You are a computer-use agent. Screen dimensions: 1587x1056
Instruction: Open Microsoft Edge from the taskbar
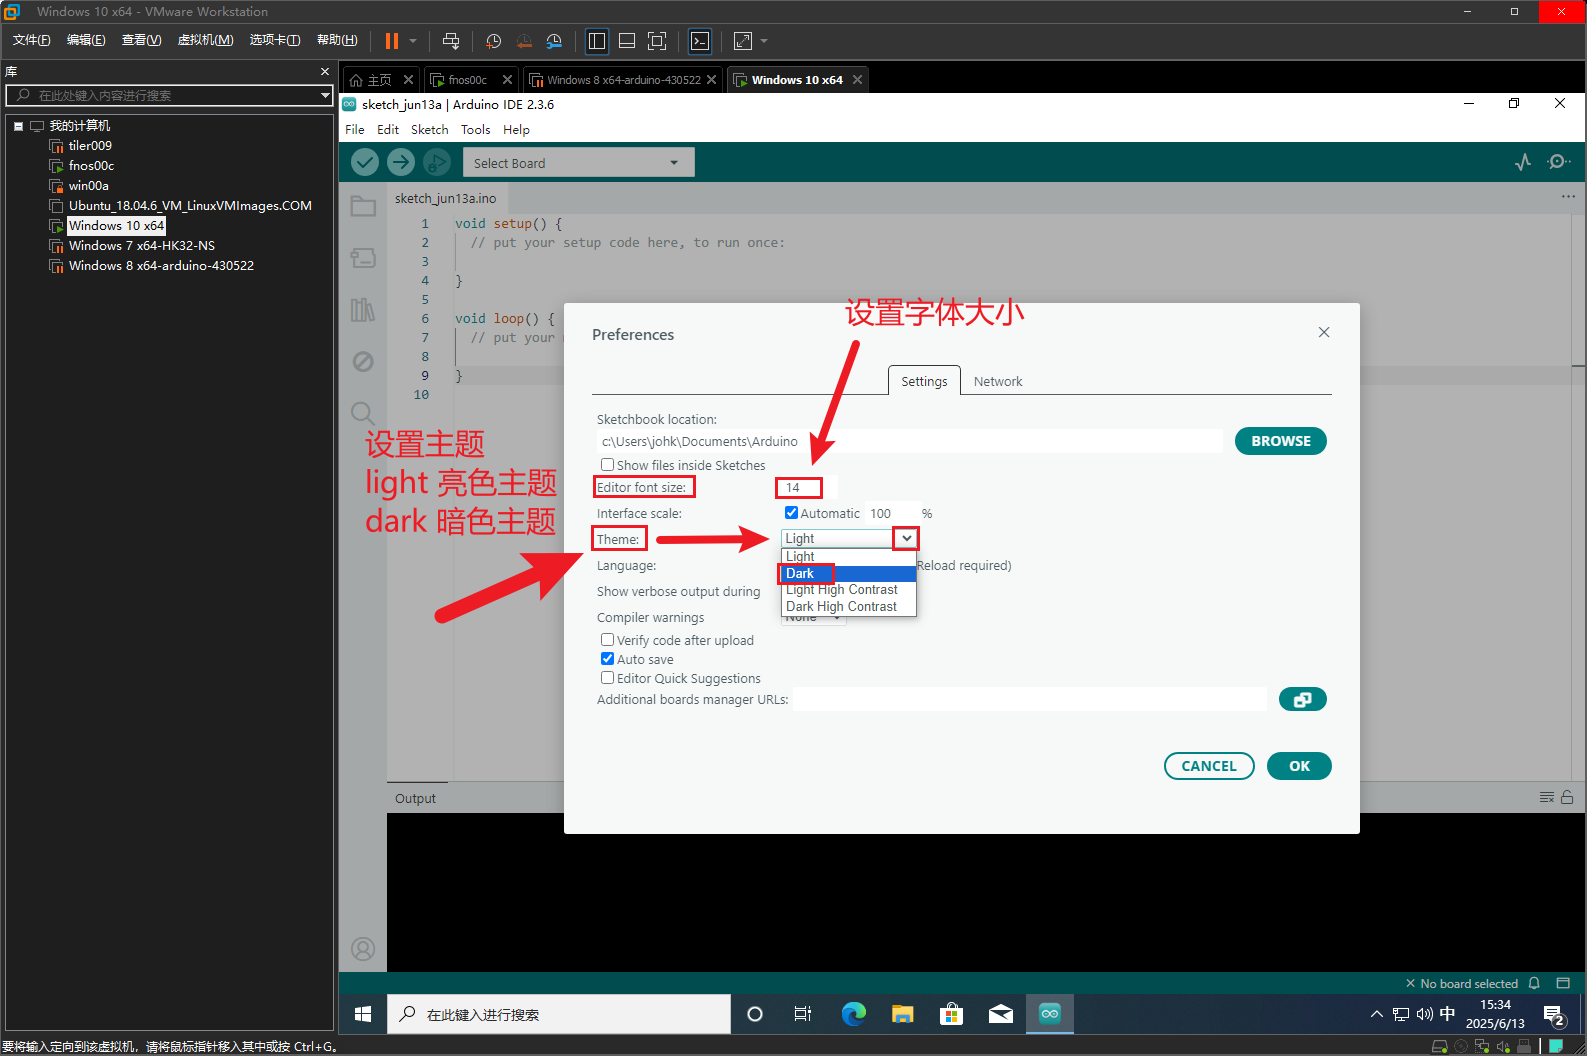point(853,1014)
